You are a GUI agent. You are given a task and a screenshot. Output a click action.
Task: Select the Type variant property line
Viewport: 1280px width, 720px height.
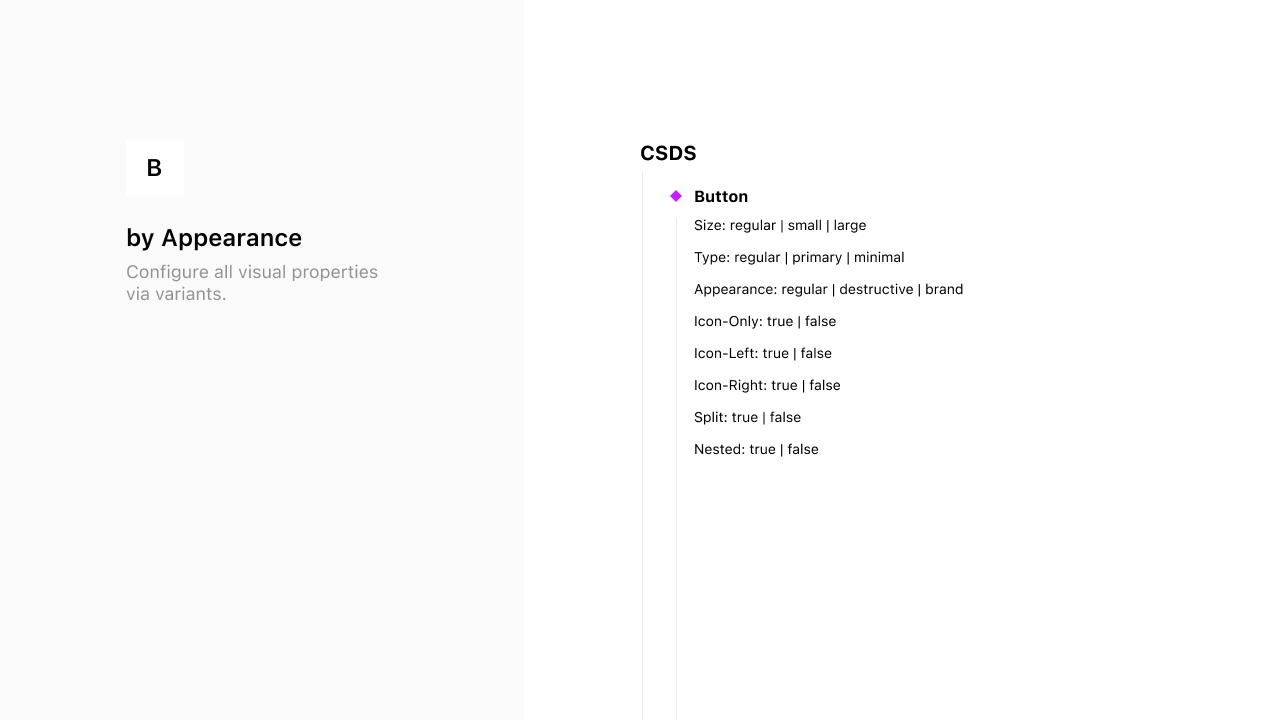point(799,257)
